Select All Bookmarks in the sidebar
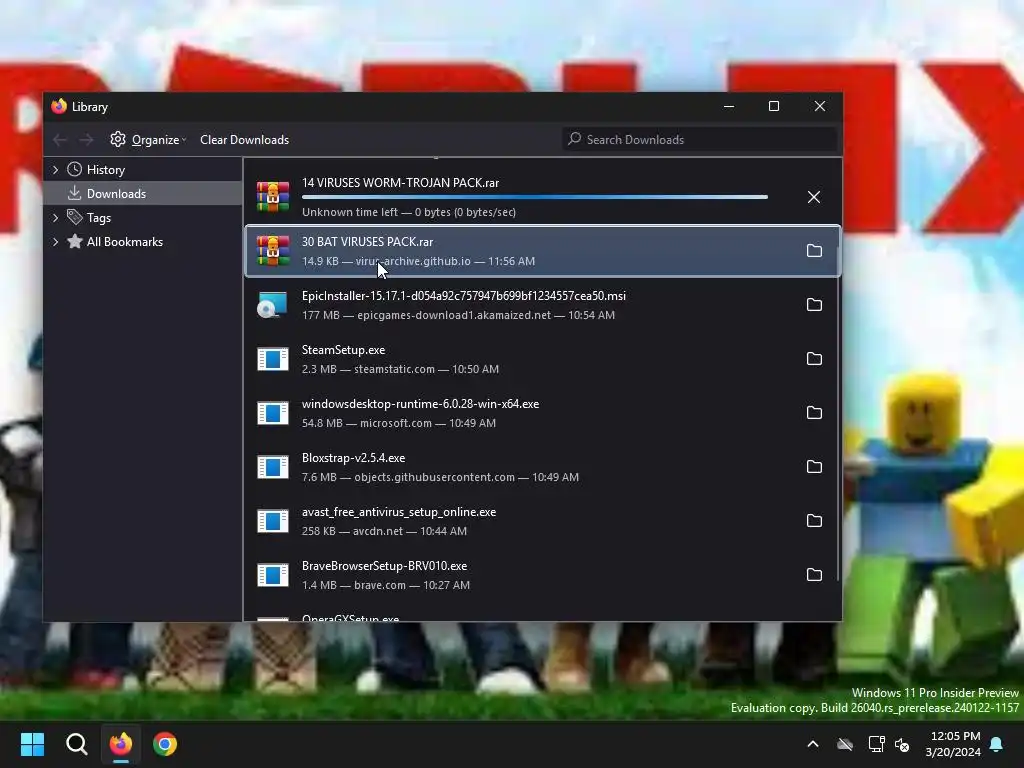Image resolution: width=1024 pixels, height=768 pixels. (x=125, y=242)
